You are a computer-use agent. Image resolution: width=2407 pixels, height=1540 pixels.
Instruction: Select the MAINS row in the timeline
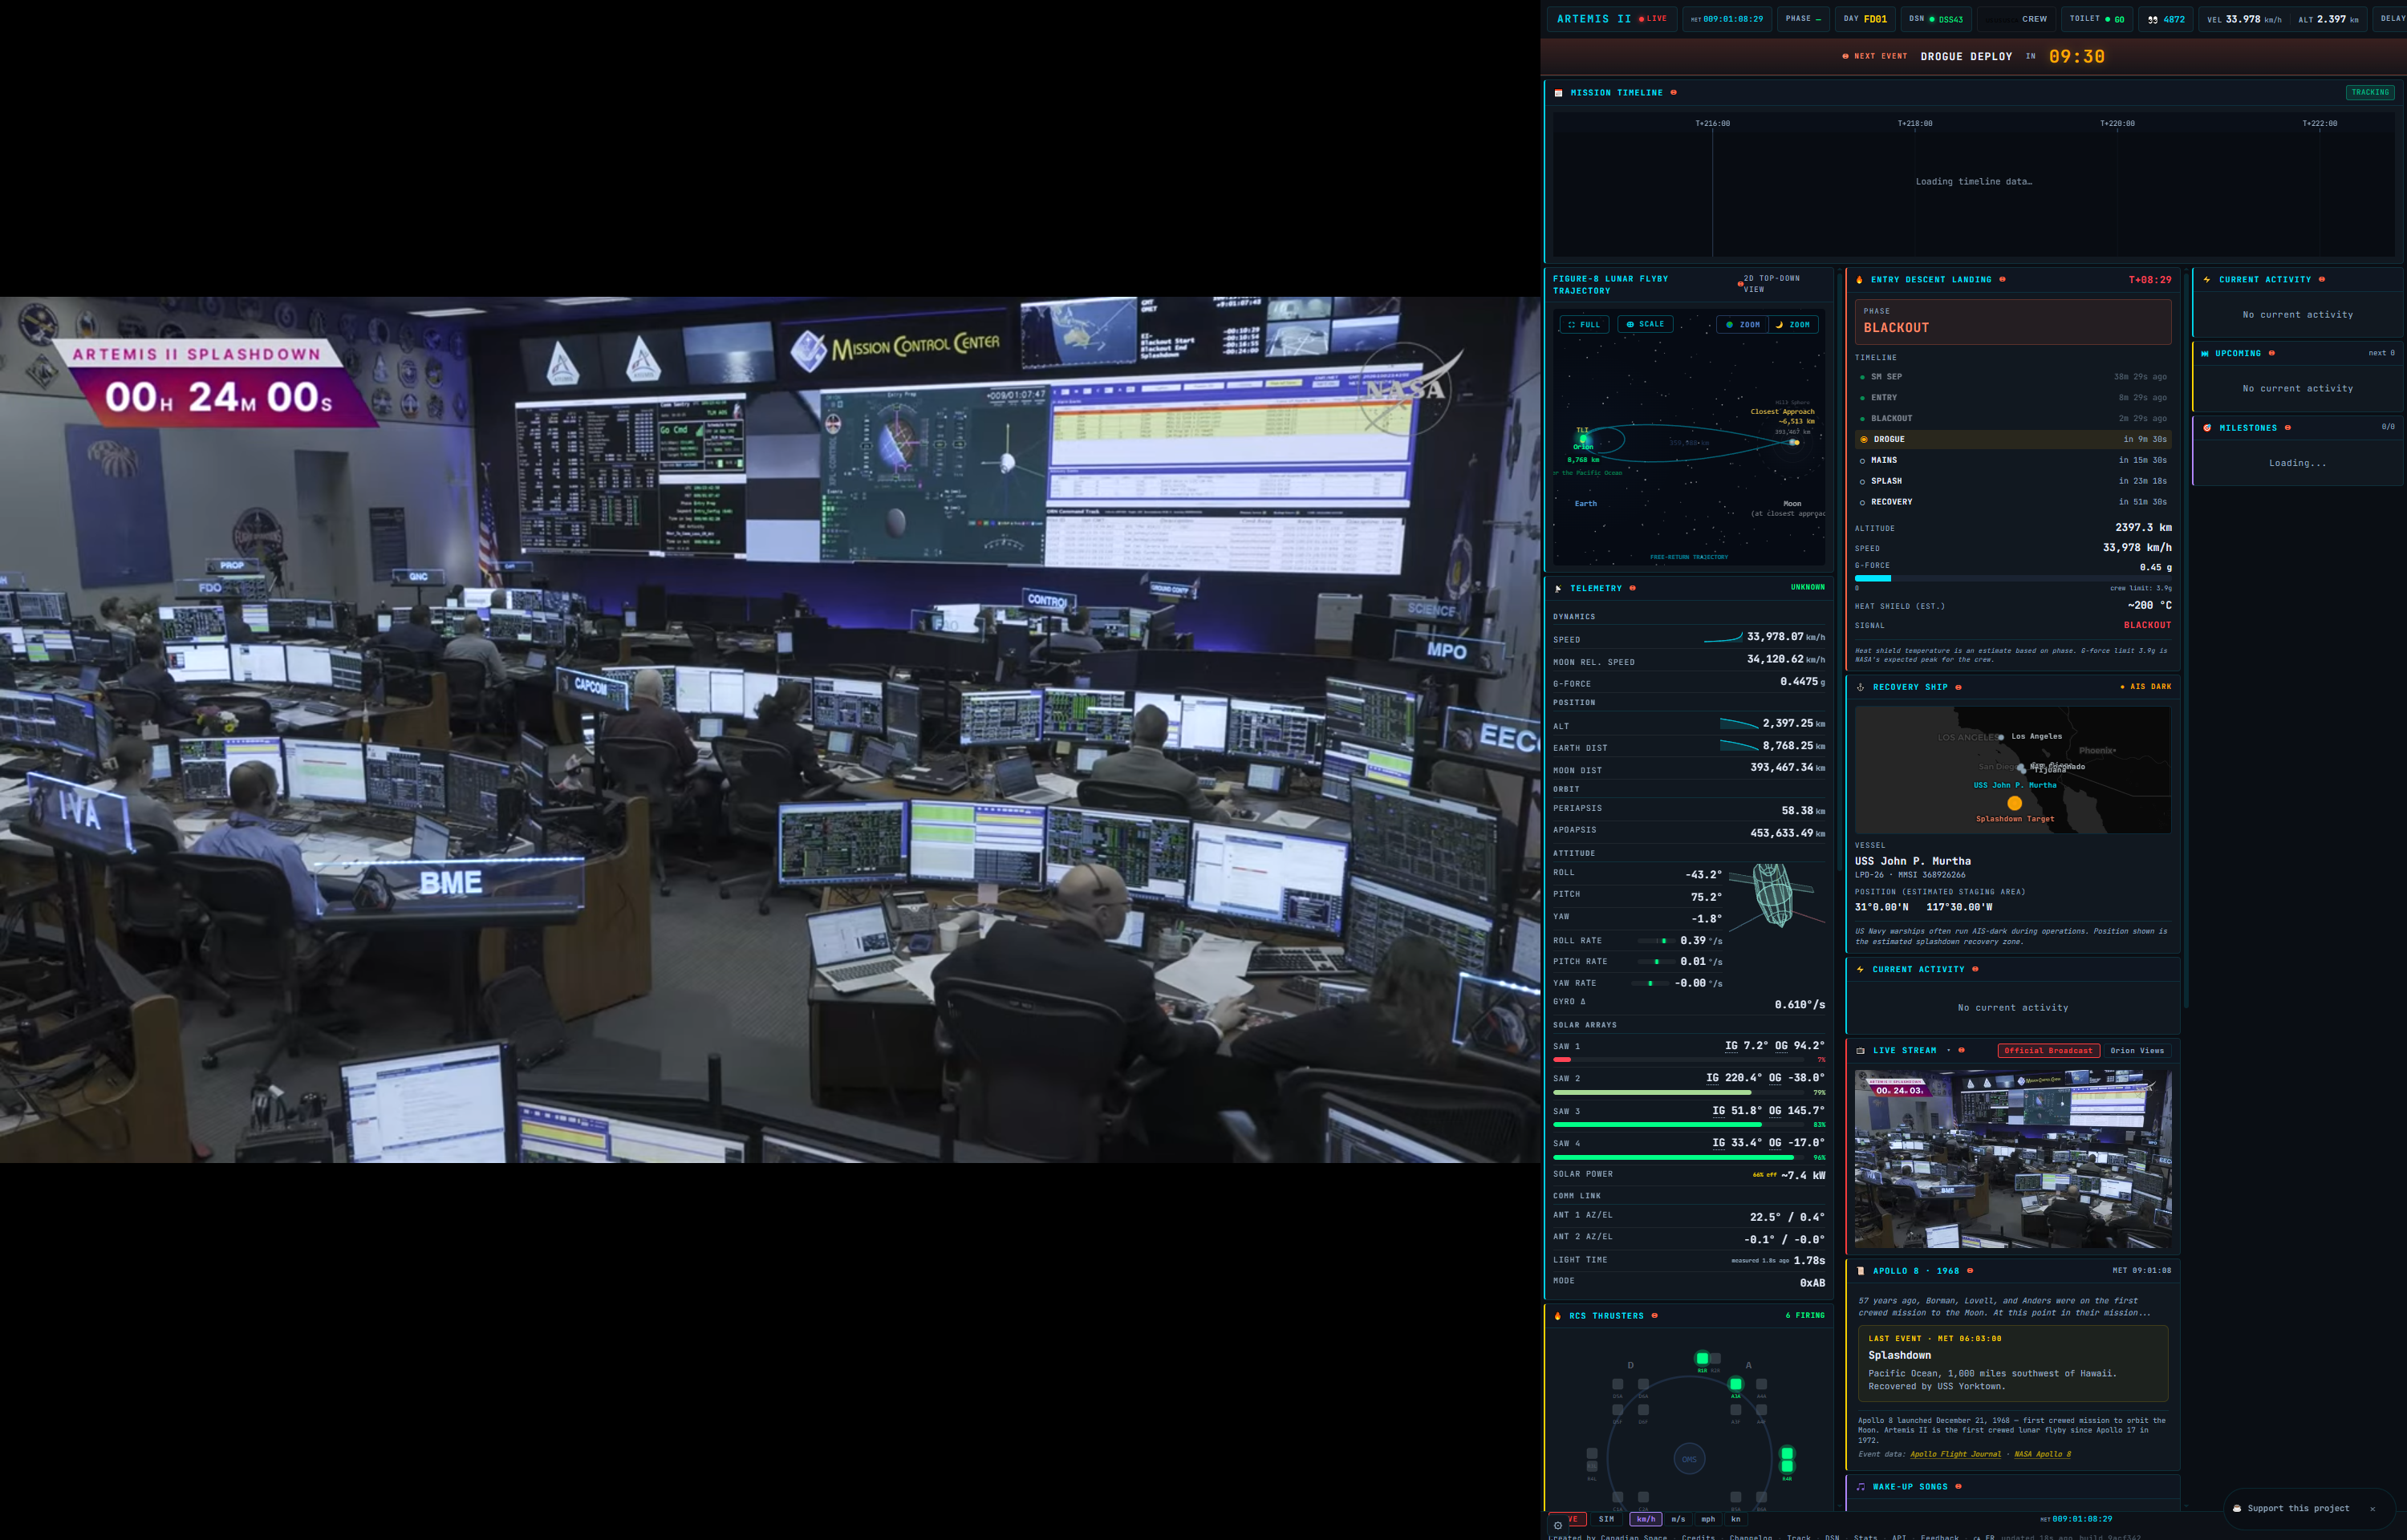2013,461
